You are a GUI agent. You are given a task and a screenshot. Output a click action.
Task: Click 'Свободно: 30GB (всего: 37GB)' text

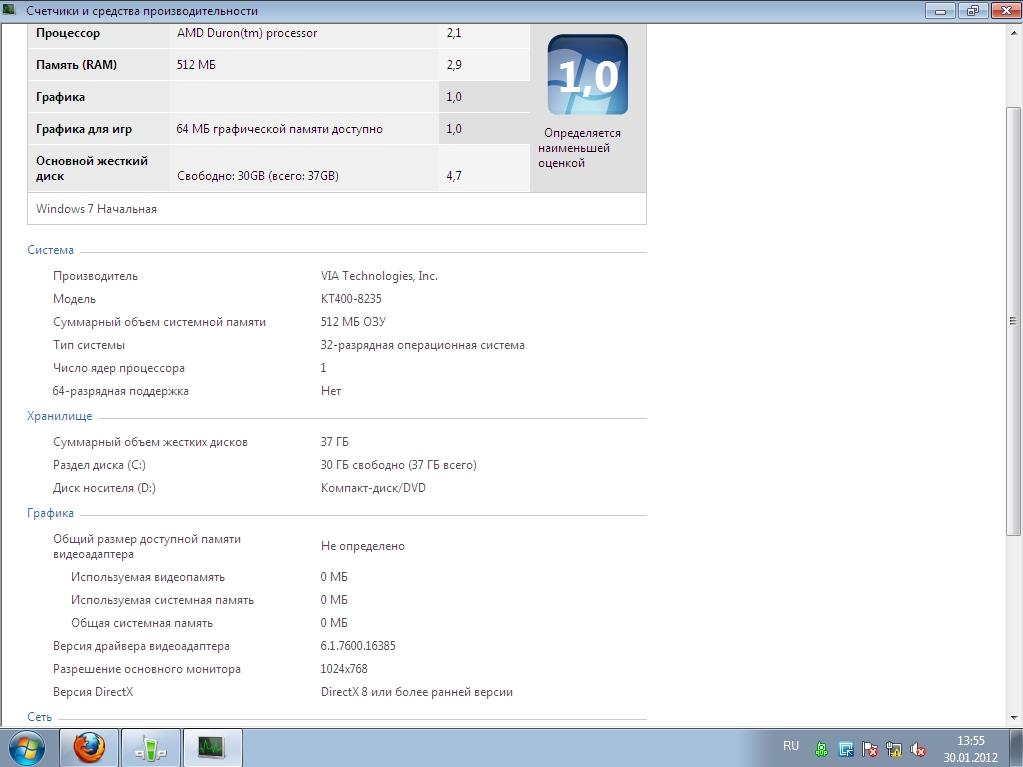(x=258, y=175)
